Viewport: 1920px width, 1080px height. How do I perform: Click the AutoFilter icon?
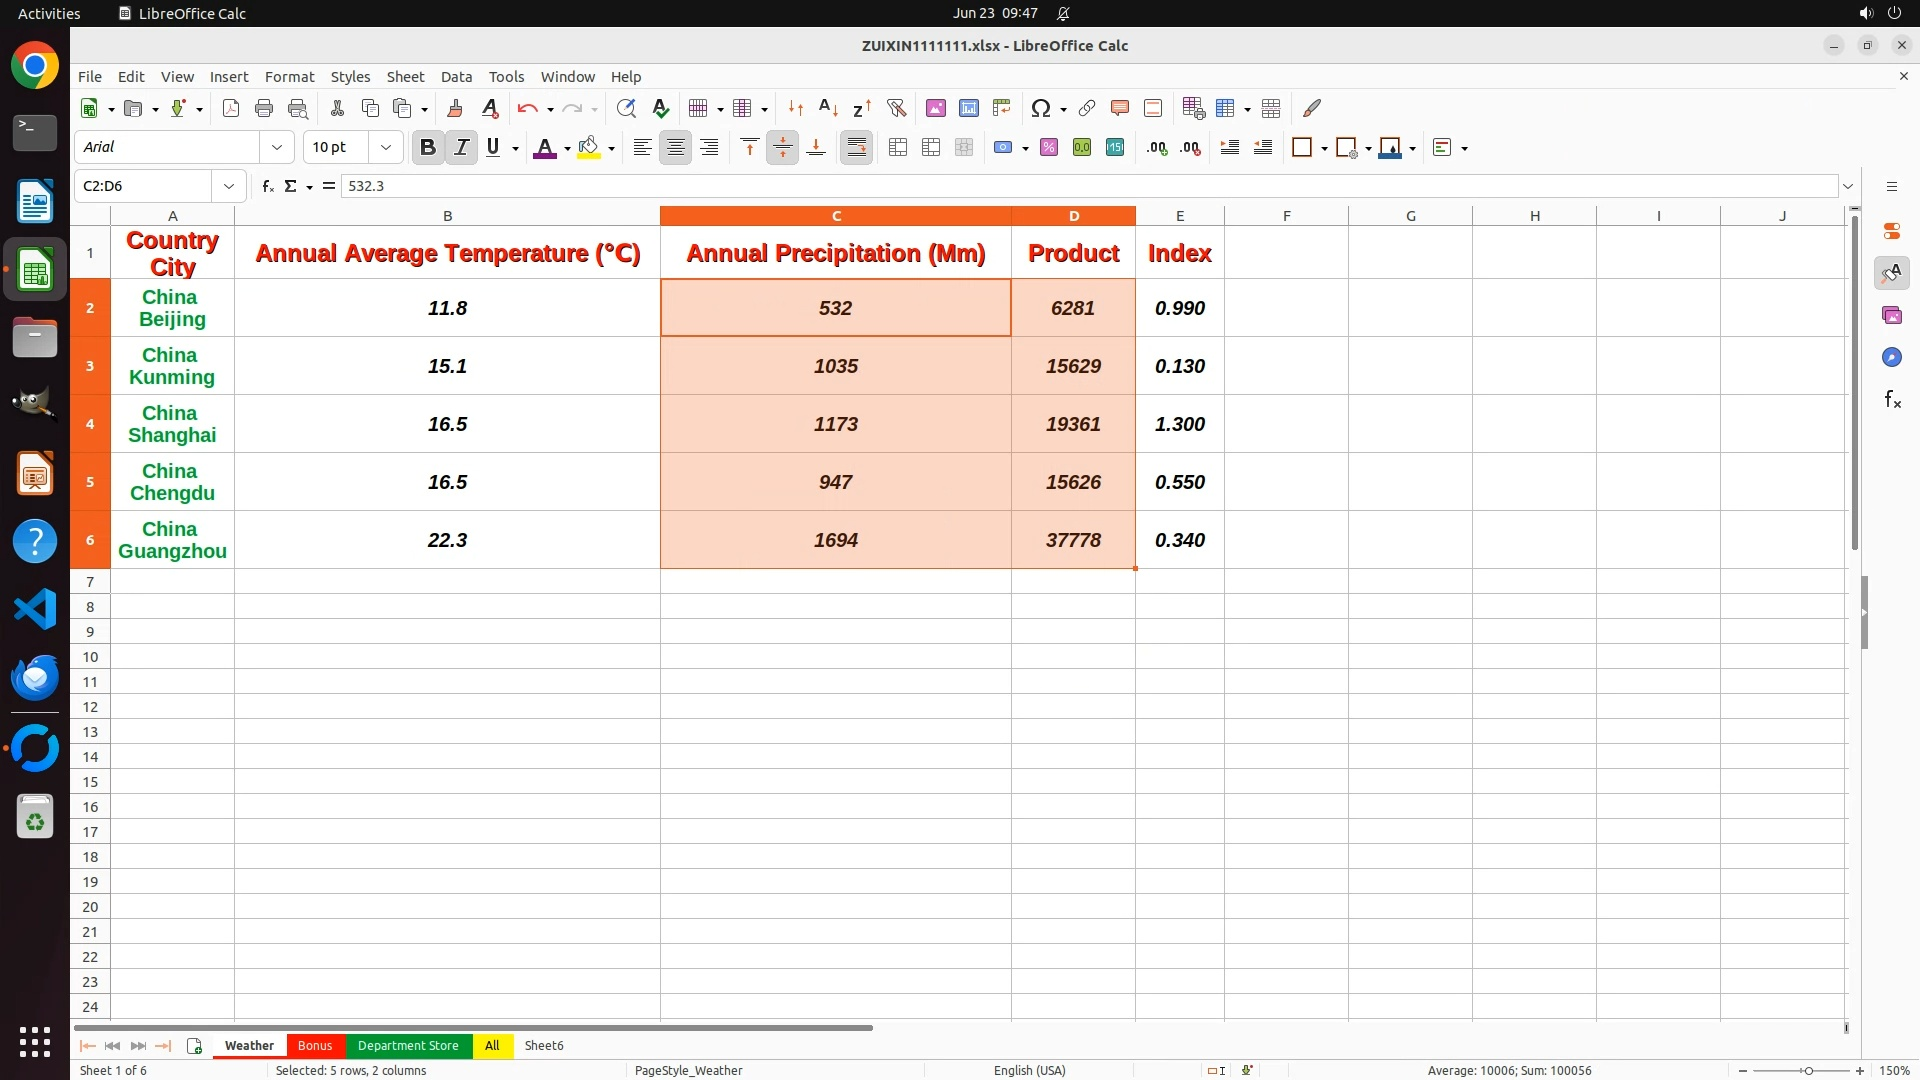(896, 108)
